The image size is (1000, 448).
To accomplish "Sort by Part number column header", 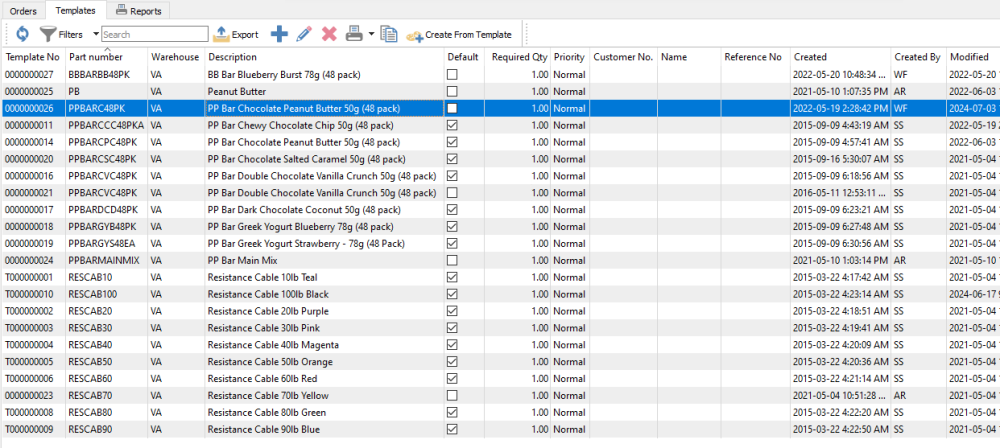I will (x=107, y=57).
